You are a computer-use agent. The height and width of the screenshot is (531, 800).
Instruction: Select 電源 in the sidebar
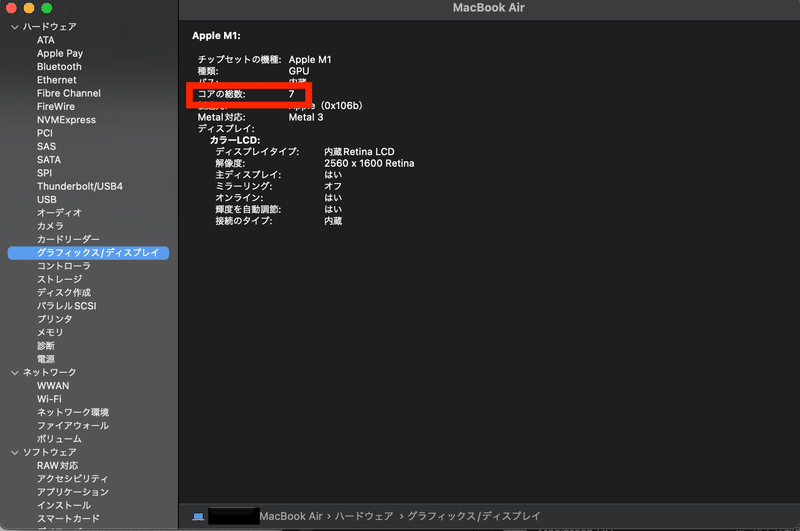pos(46,359)
